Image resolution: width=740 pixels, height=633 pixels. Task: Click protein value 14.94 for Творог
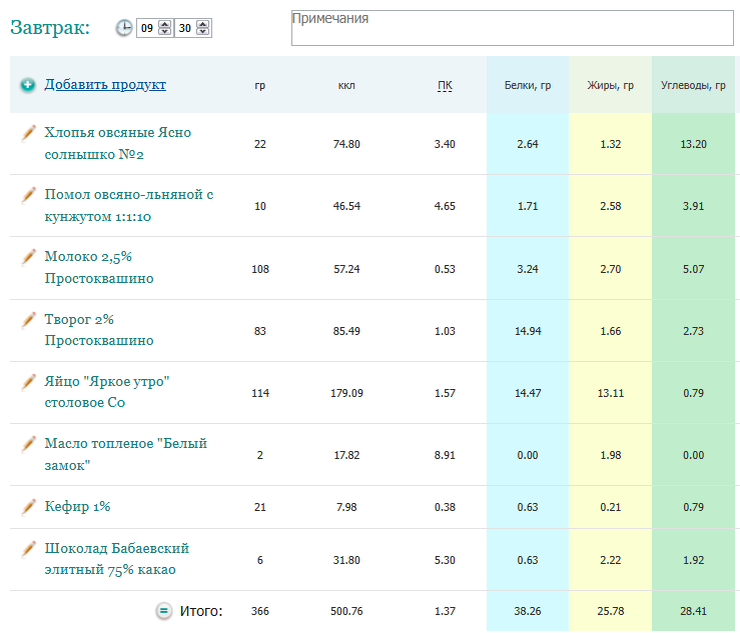[528, 331]
